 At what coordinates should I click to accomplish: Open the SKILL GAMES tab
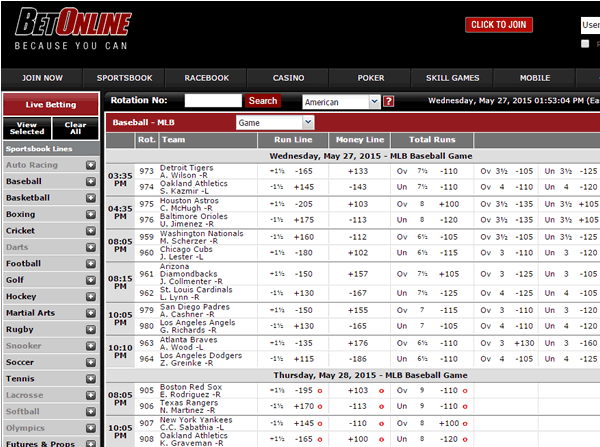click(x=453, y=78)
